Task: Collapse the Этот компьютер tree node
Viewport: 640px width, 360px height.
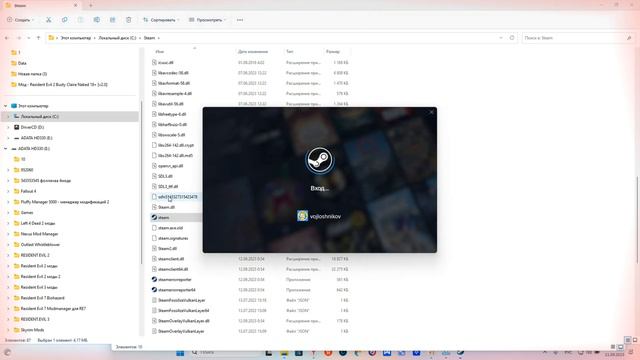Action: [x=6, y=106]
